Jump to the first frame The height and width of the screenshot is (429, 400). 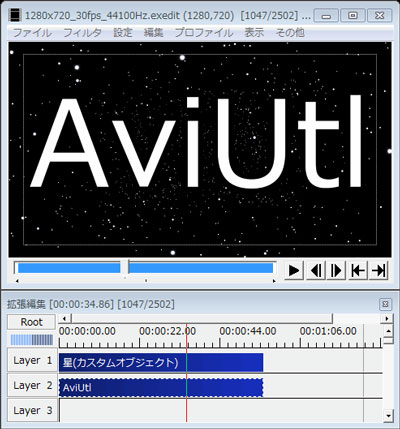(x=358, y=270)
